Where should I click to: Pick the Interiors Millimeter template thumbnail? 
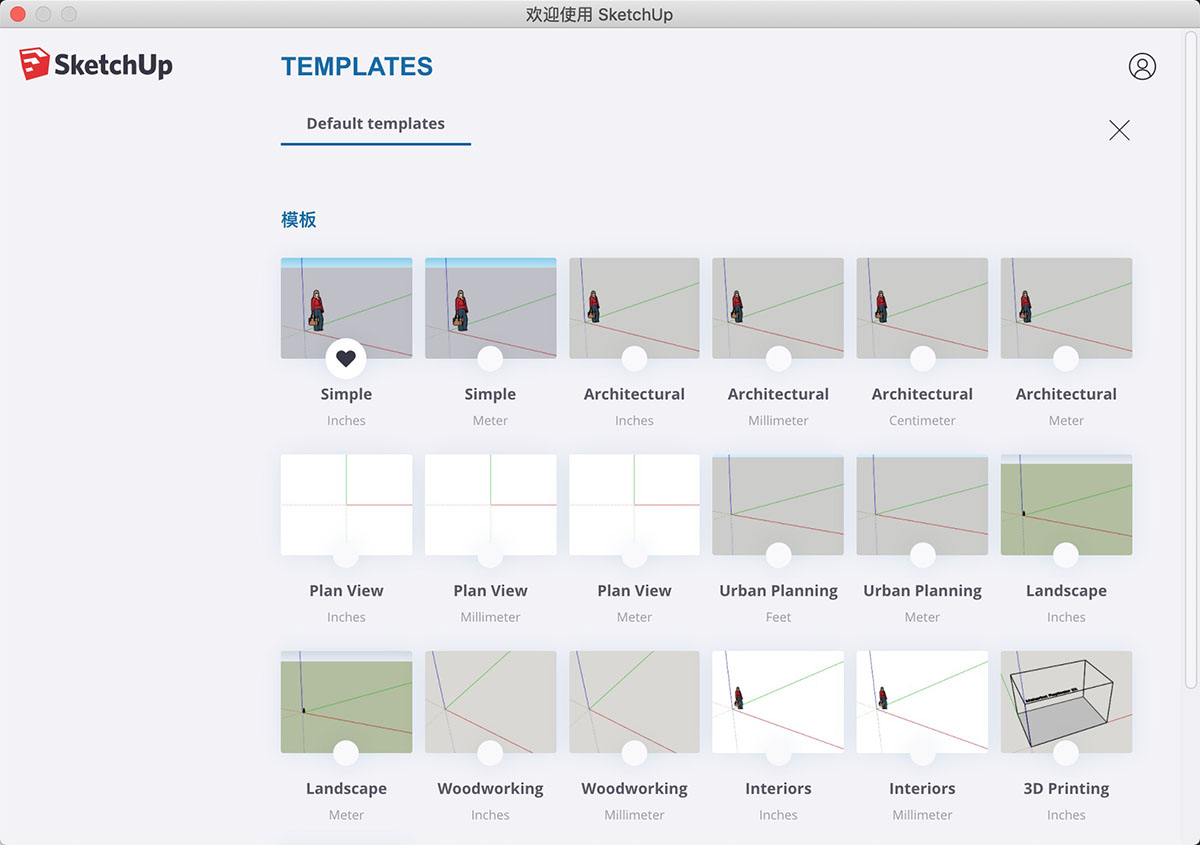click(x=922, y=700)
